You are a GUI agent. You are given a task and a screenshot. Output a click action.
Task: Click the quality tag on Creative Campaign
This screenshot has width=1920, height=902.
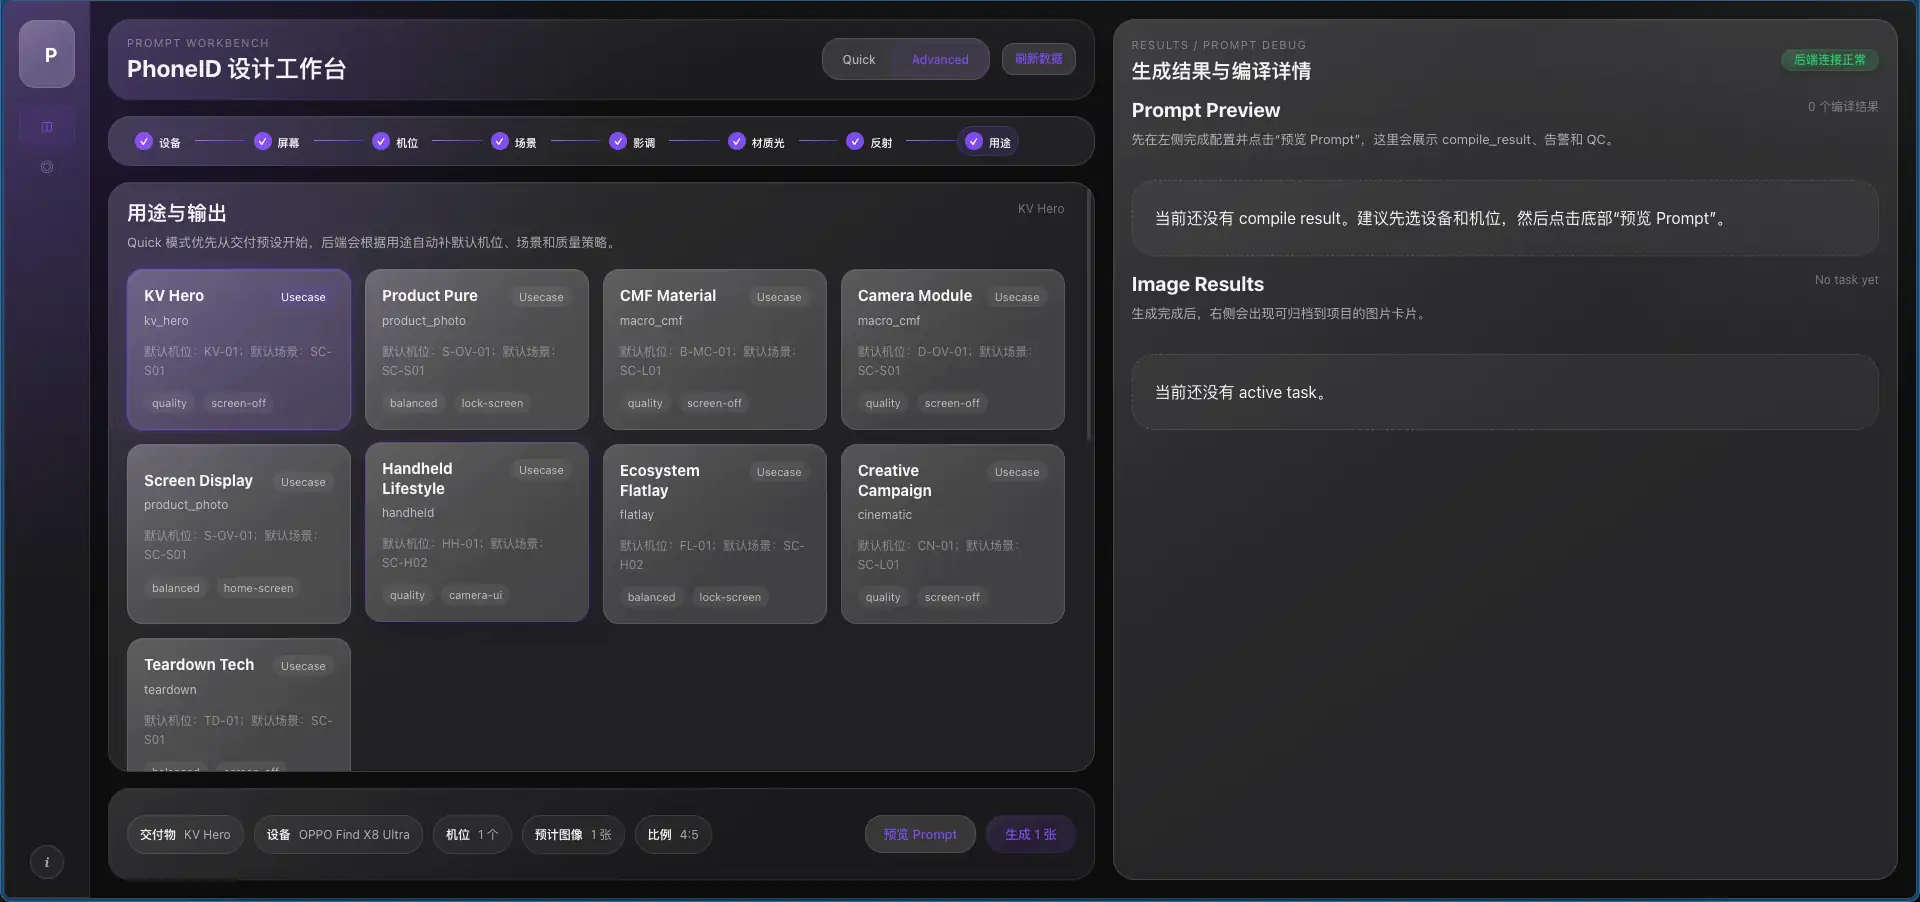(883, 597)
